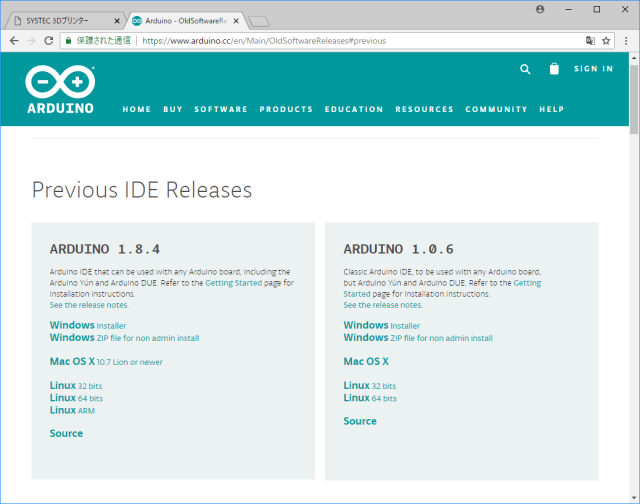Click the 'Previous IDE Releases' heading
This screenshot has height=504, width=640.
tap(142, 190)
